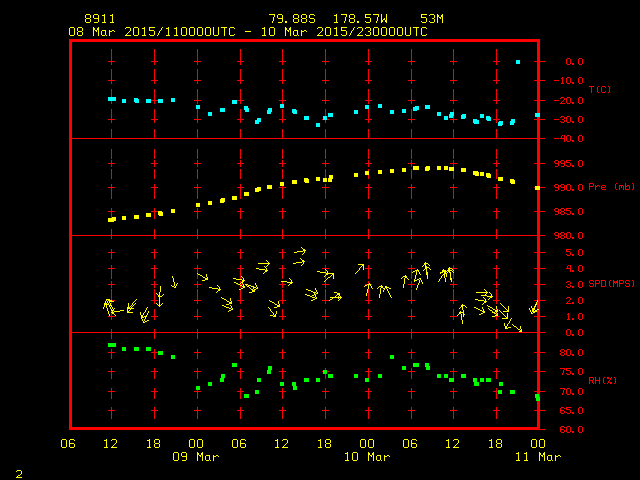Click the SPD(MPS) wind speed axis title
Viewport: 640px width, 480px height.
[x=611, y=284]
